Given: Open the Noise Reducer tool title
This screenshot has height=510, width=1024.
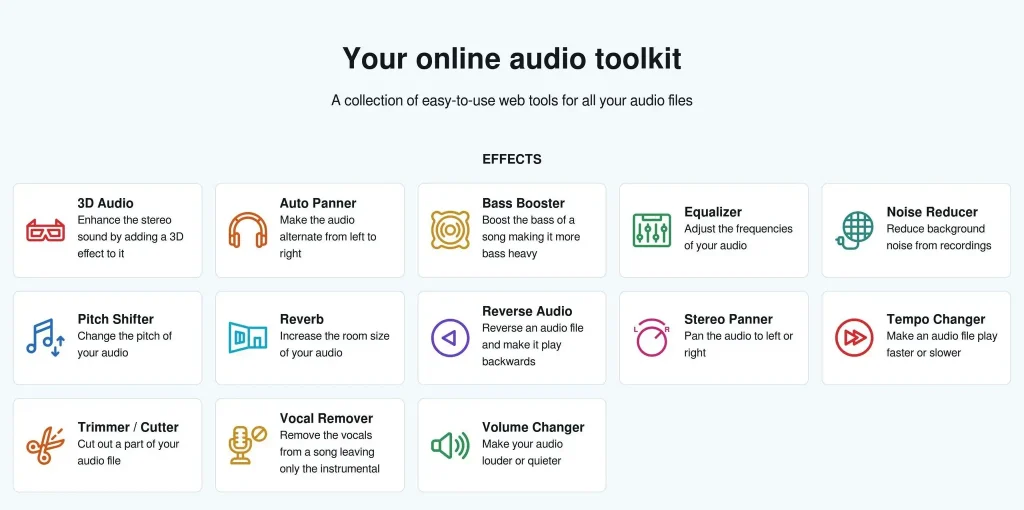Looking at the screenshot, I should [932, 212].
